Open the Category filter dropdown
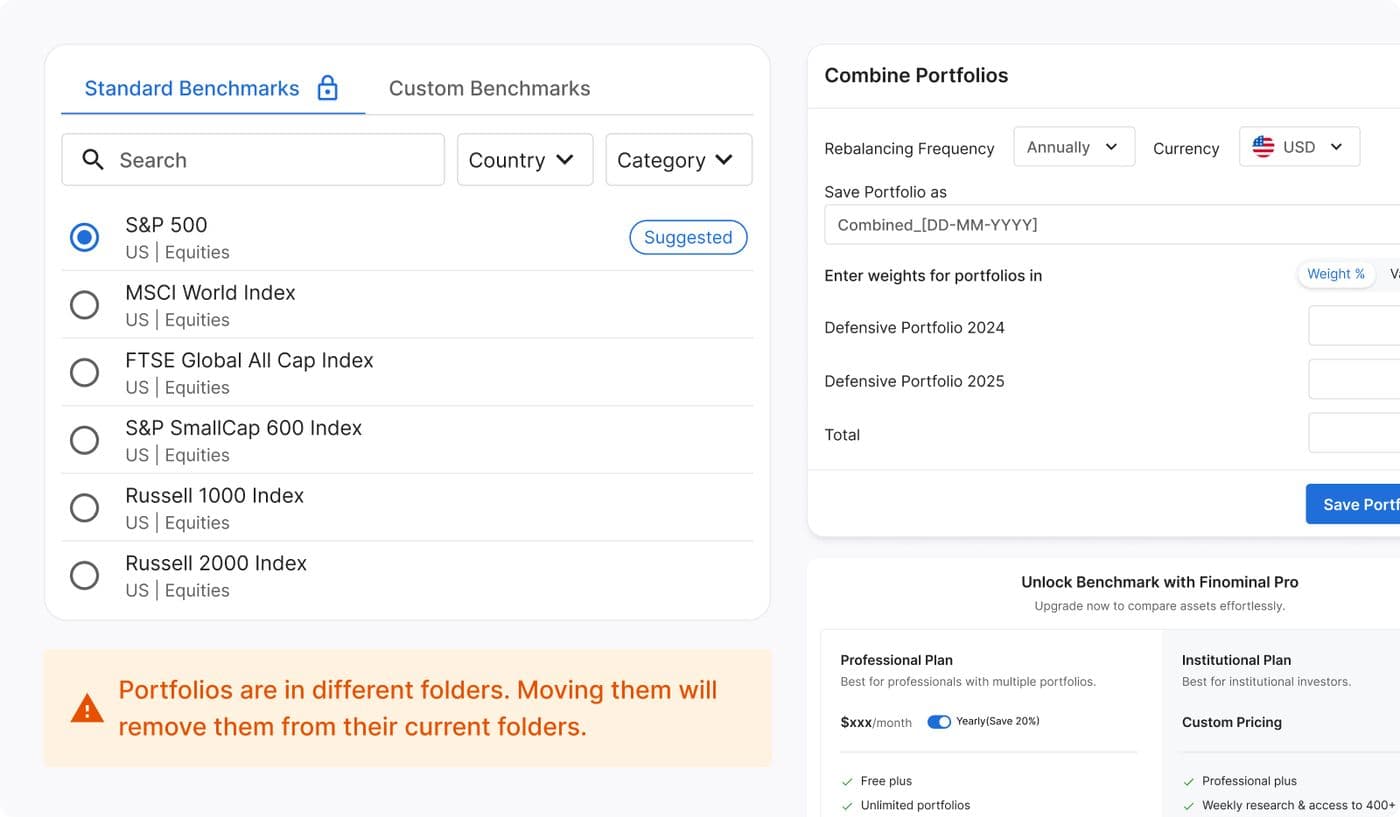 tap(679, 160)
